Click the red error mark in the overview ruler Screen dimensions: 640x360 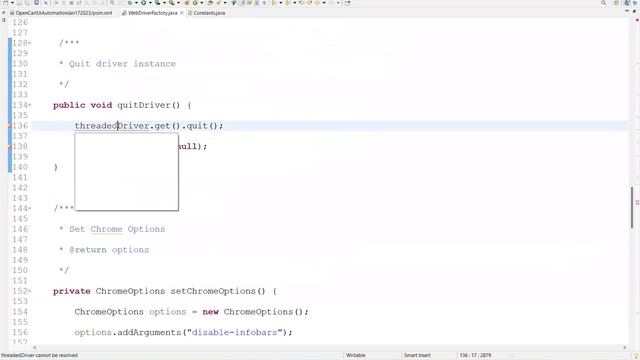(x=637, y=202)
